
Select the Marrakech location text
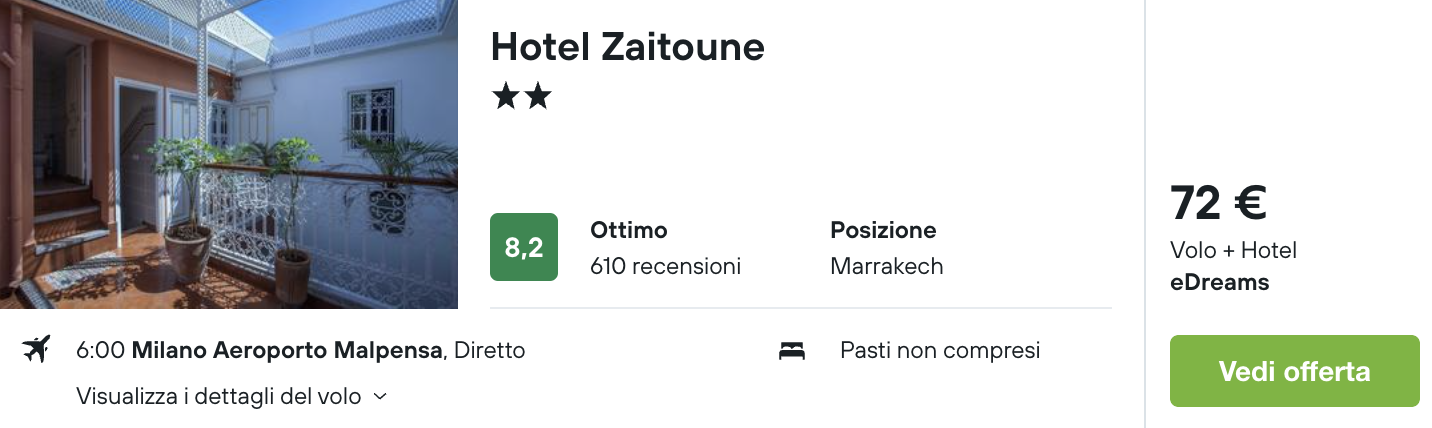pyautogui.click(x=886, y=266)
